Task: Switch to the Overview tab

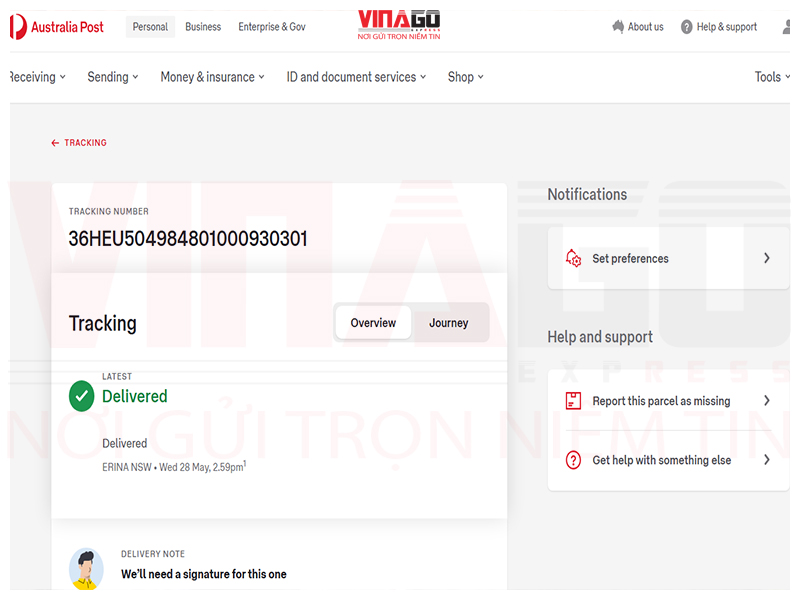Action: (373, 322)
